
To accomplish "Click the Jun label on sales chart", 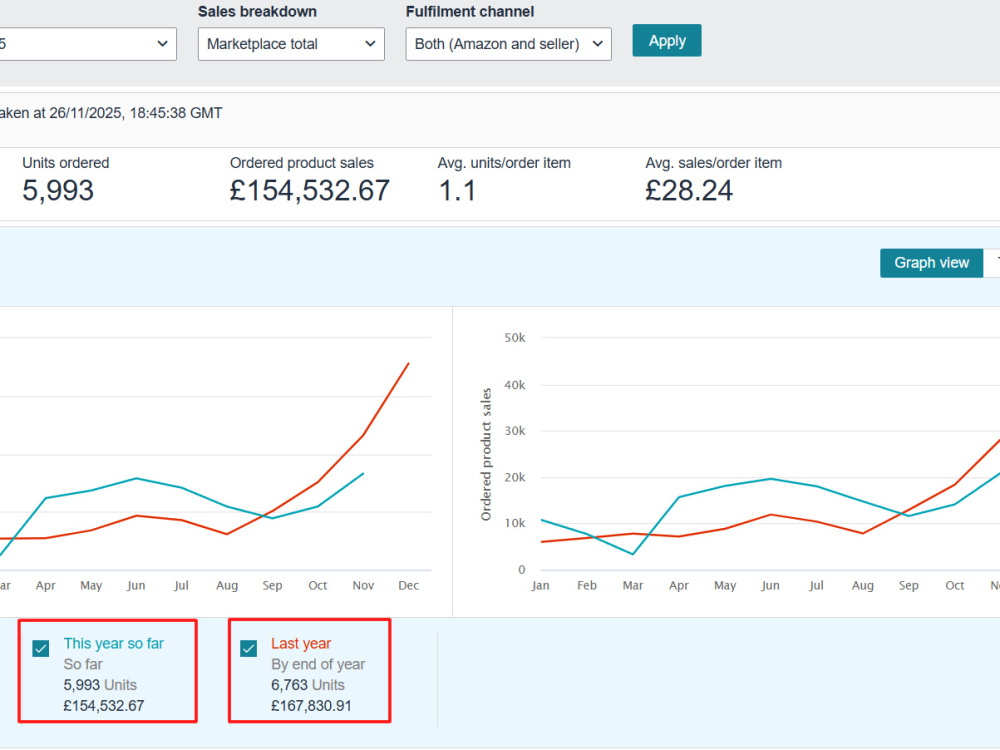I will click(770, 585).
